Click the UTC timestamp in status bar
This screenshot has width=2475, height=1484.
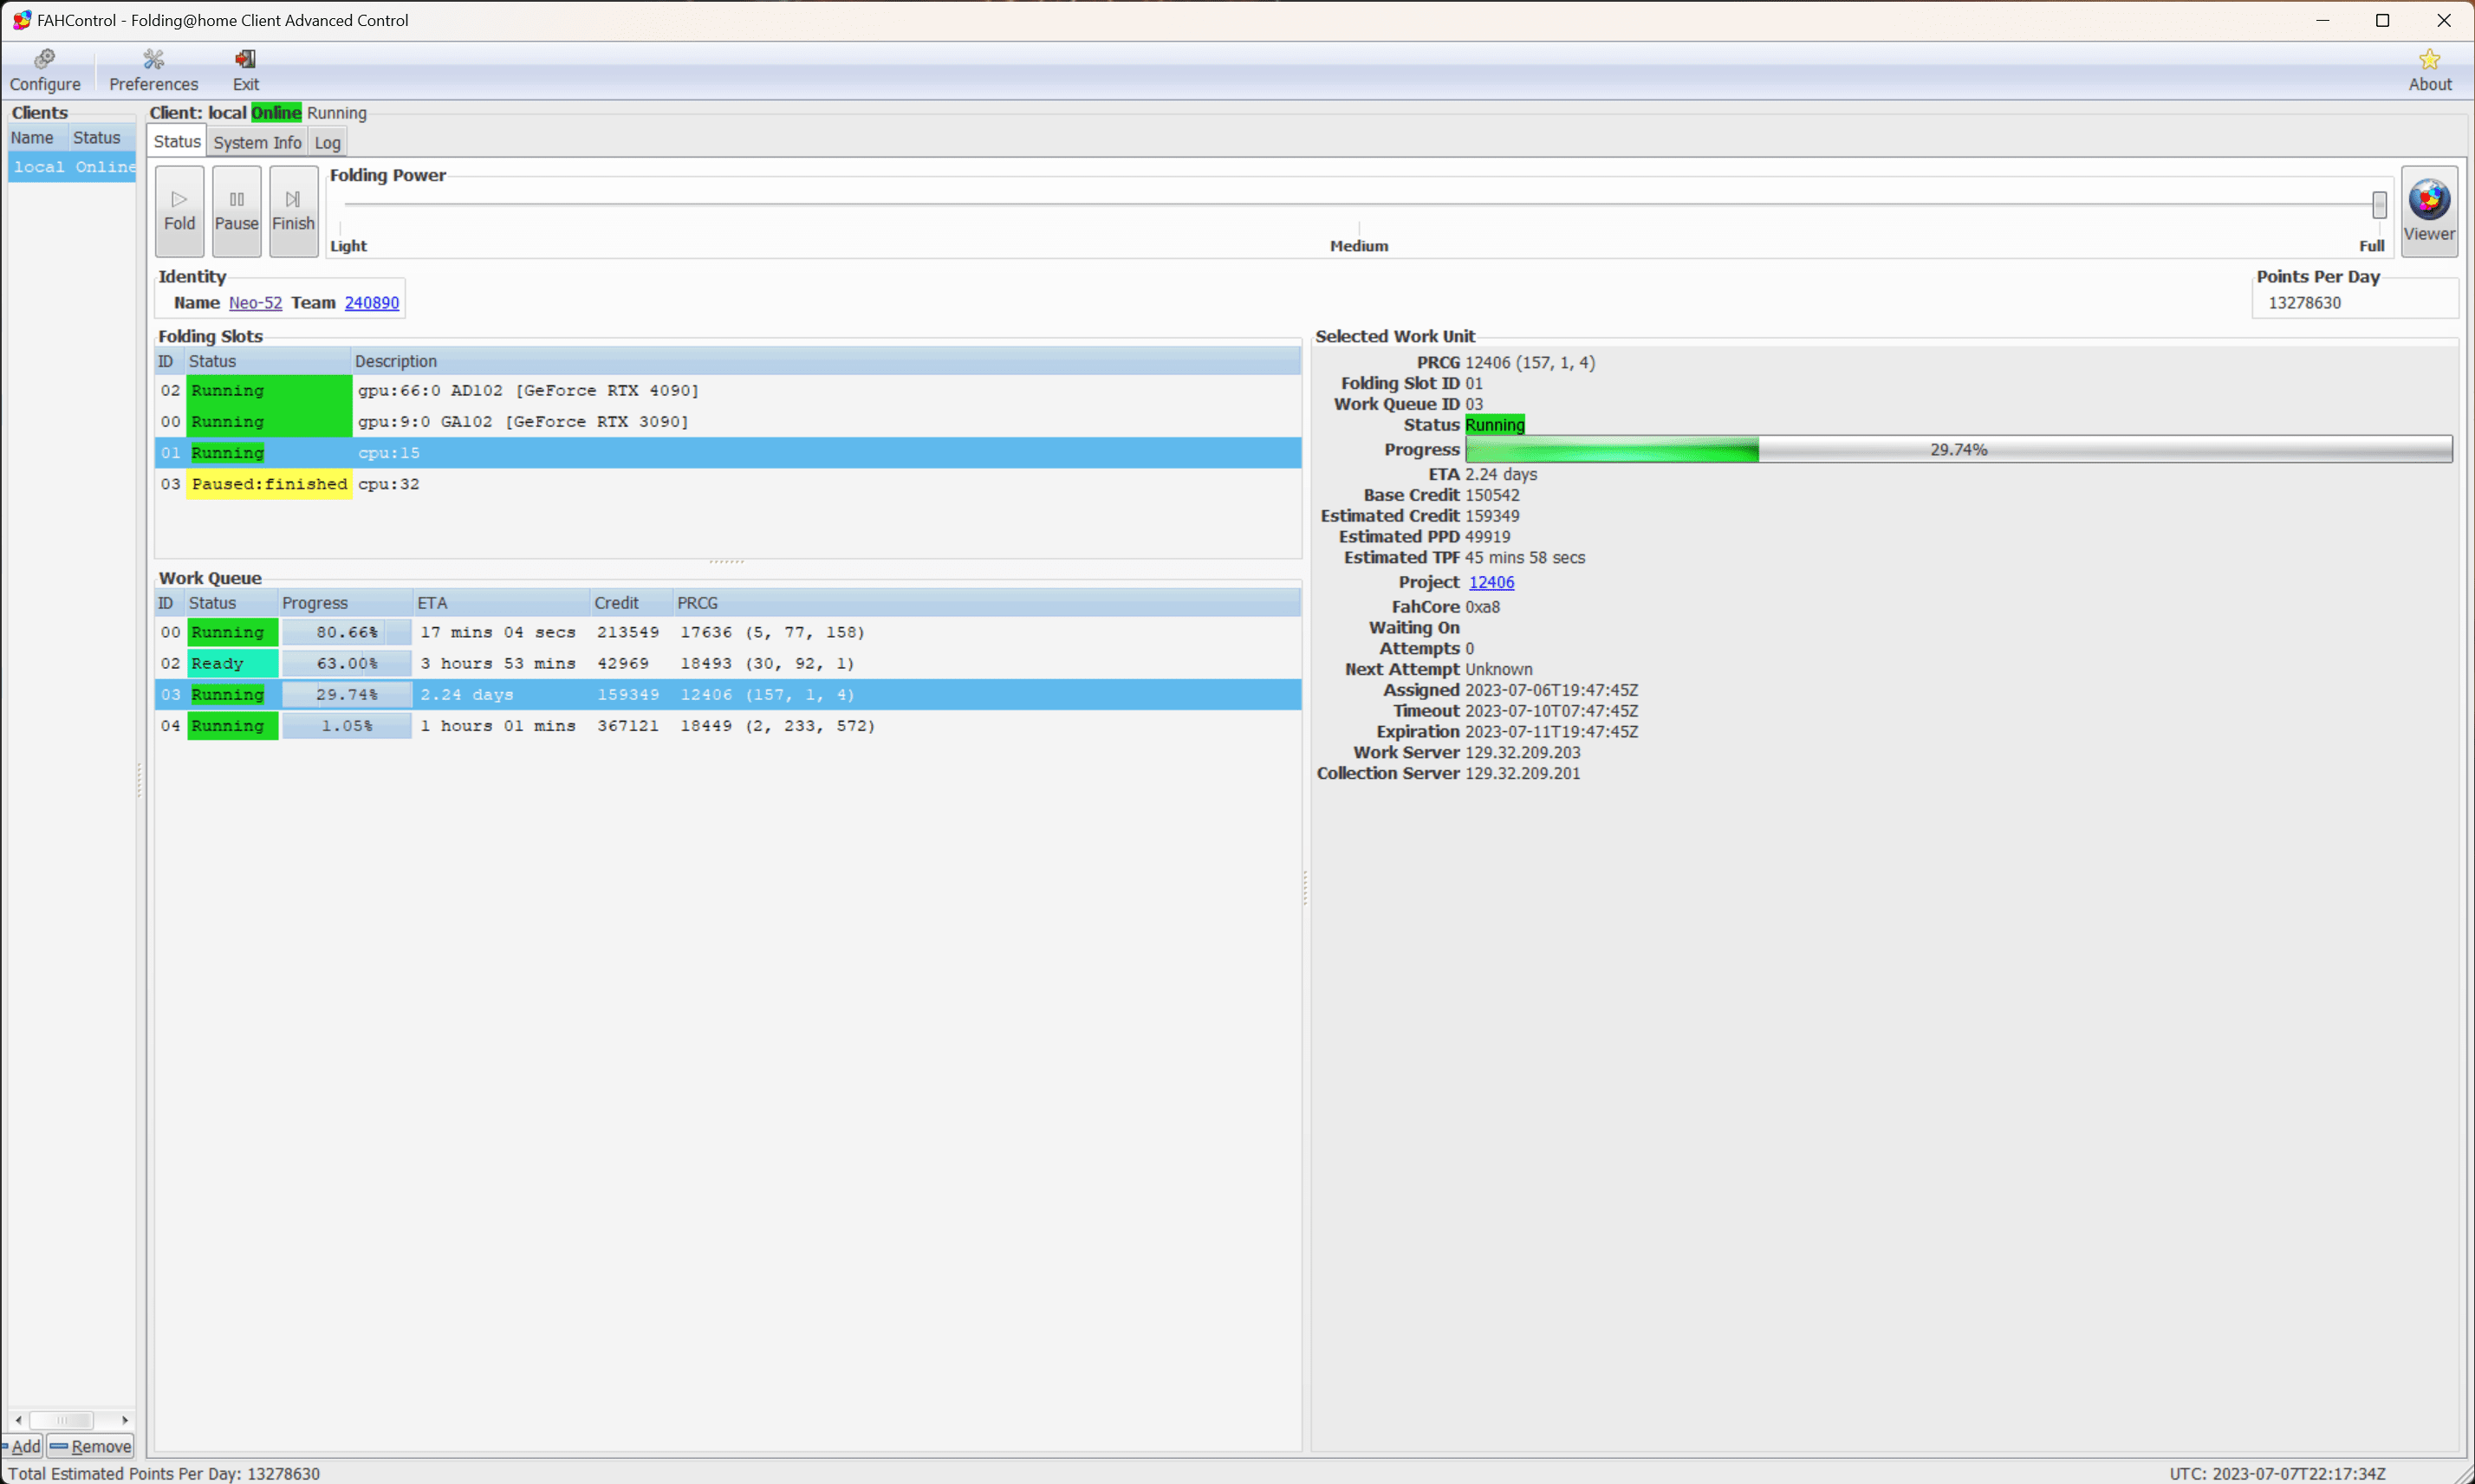2277,1473
